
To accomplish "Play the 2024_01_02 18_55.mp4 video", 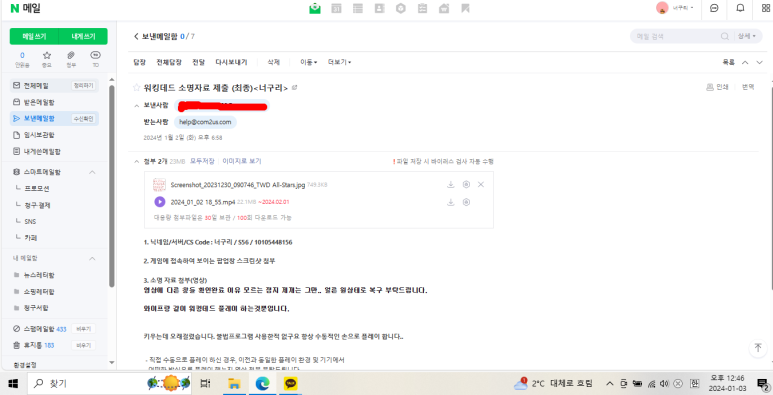I will click(x=160, y=202).
